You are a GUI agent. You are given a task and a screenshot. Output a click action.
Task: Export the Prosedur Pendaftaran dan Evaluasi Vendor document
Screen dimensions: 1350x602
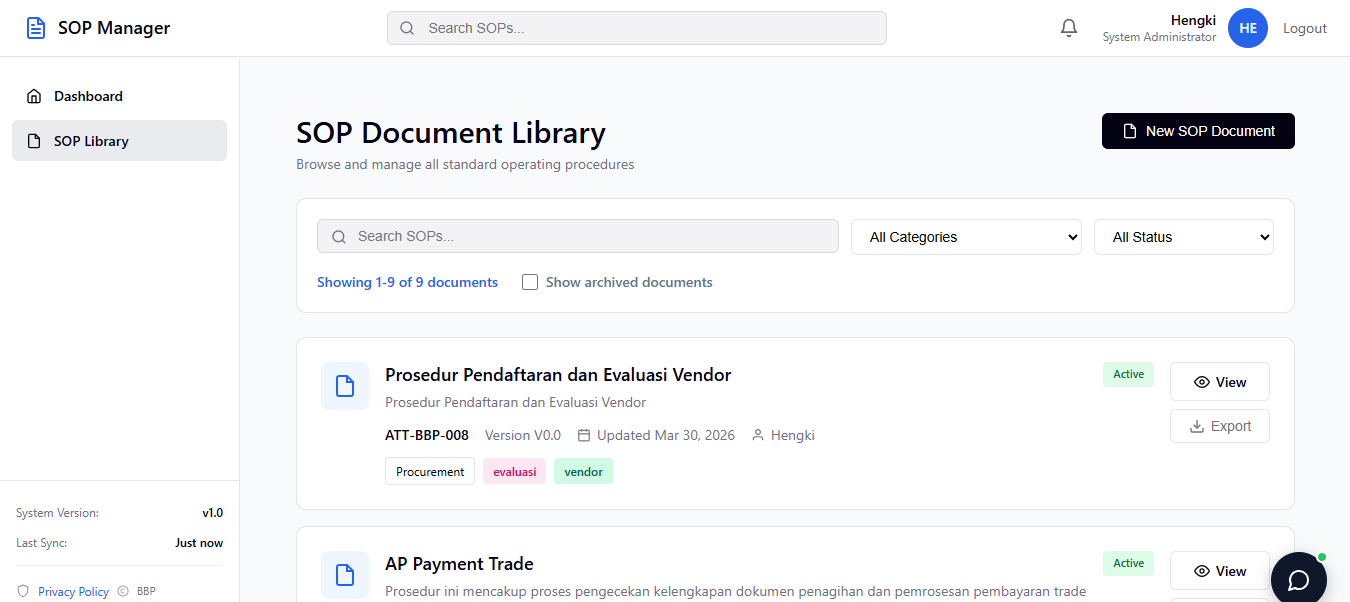click(x=1220, y=426)
